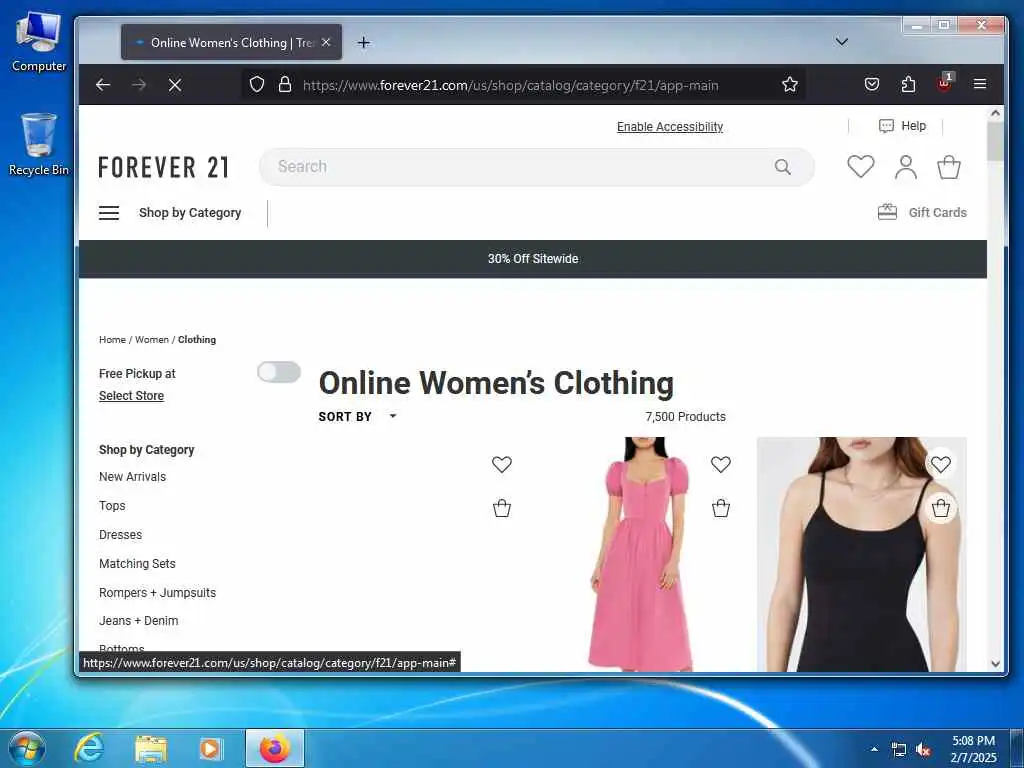This screenshot has width=1024, height=768.
Task: Click the Firefox address bar URL
Action: [511, 85]
